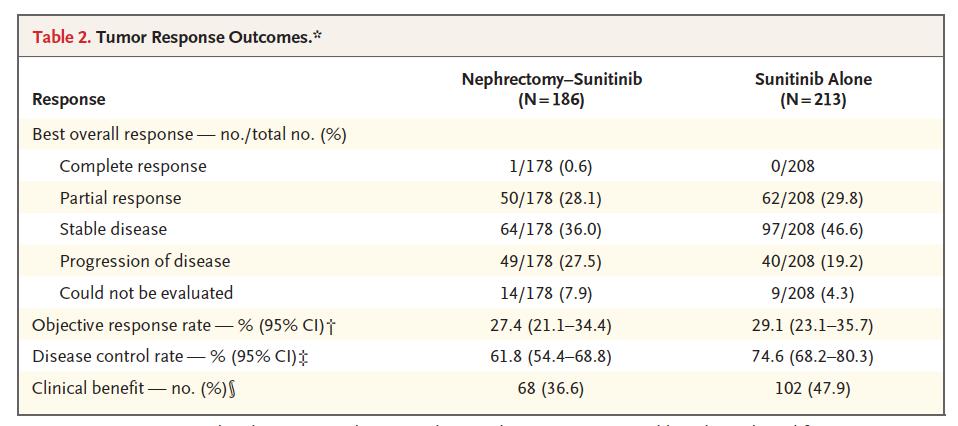Click the "Best overall response" row label
958x426 pixels.
click(x=189, y=134)
